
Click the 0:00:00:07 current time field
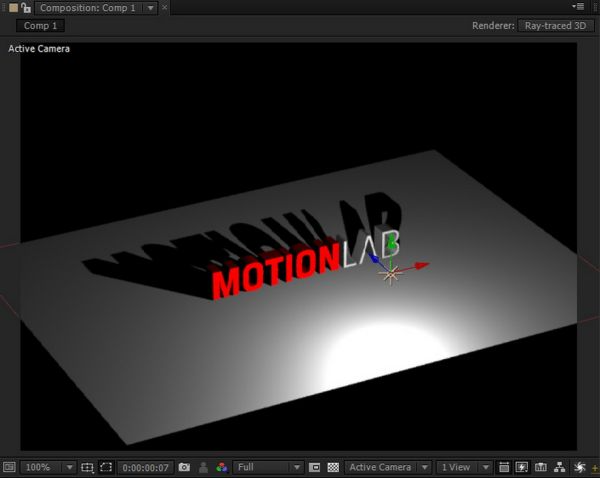145,467
